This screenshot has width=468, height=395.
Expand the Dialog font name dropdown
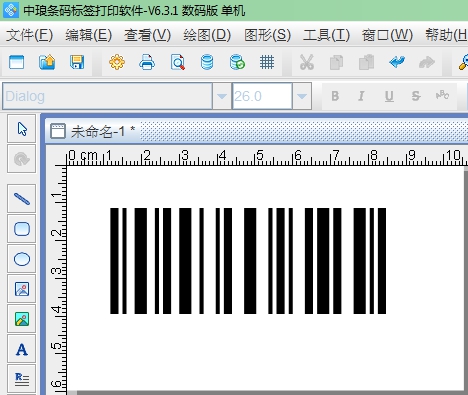point(222,96)
